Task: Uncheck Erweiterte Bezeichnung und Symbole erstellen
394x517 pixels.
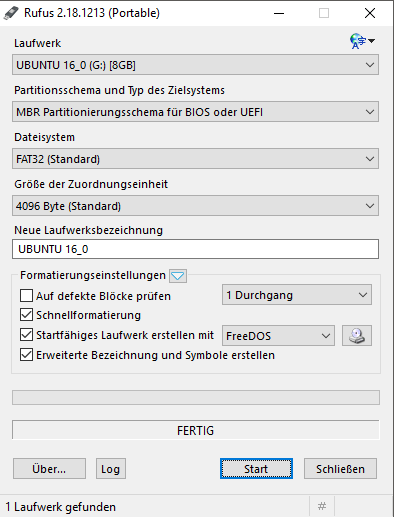Action: (x=26, y=355)
